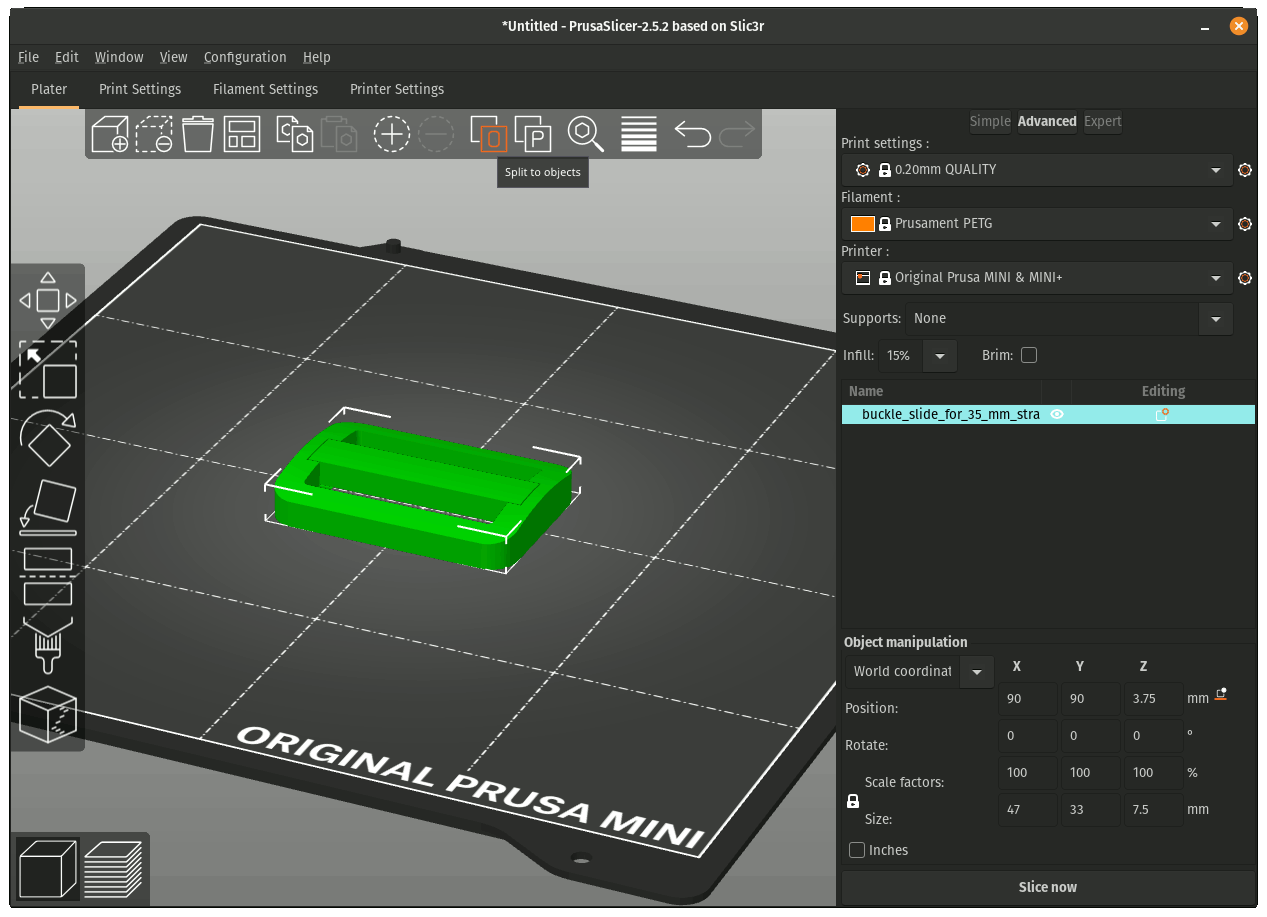
Task: Select the Rotate tool
Action: click(47, 440)
